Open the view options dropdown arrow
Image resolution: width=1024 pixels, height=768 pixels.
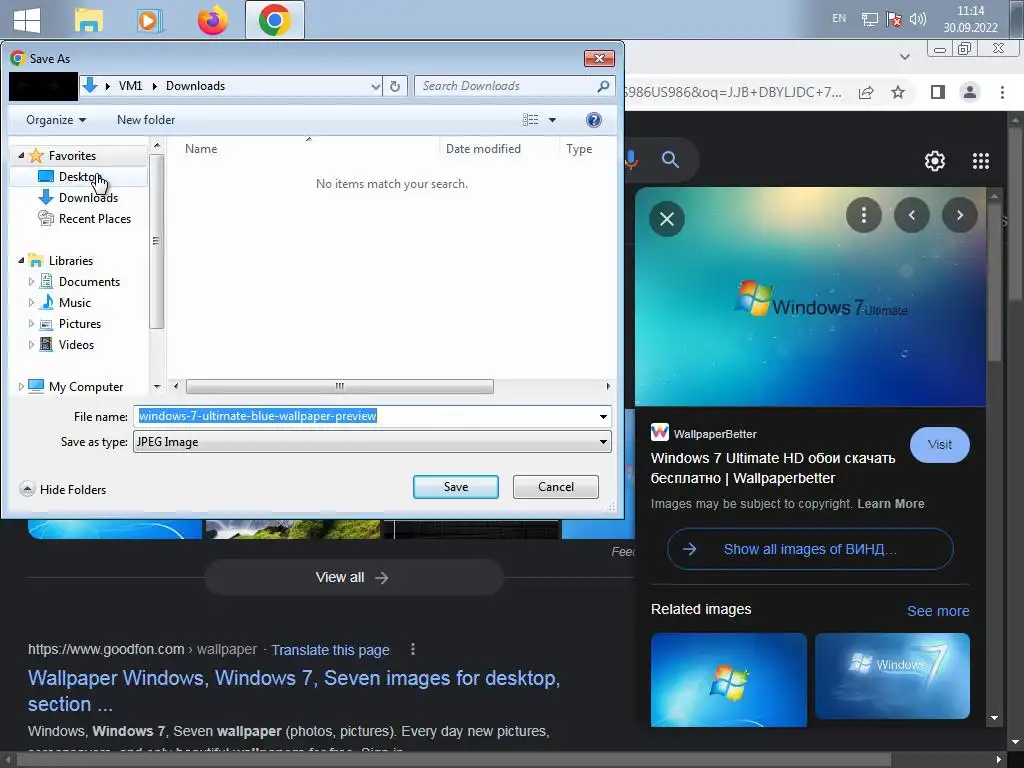coord(552,120)
